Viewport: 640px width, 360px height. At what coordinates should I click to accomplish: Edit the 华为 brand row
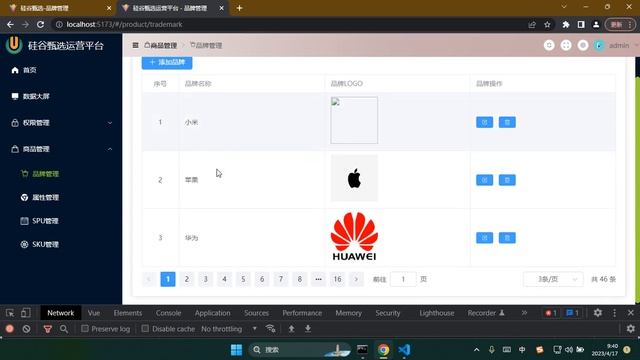[484, 238]
